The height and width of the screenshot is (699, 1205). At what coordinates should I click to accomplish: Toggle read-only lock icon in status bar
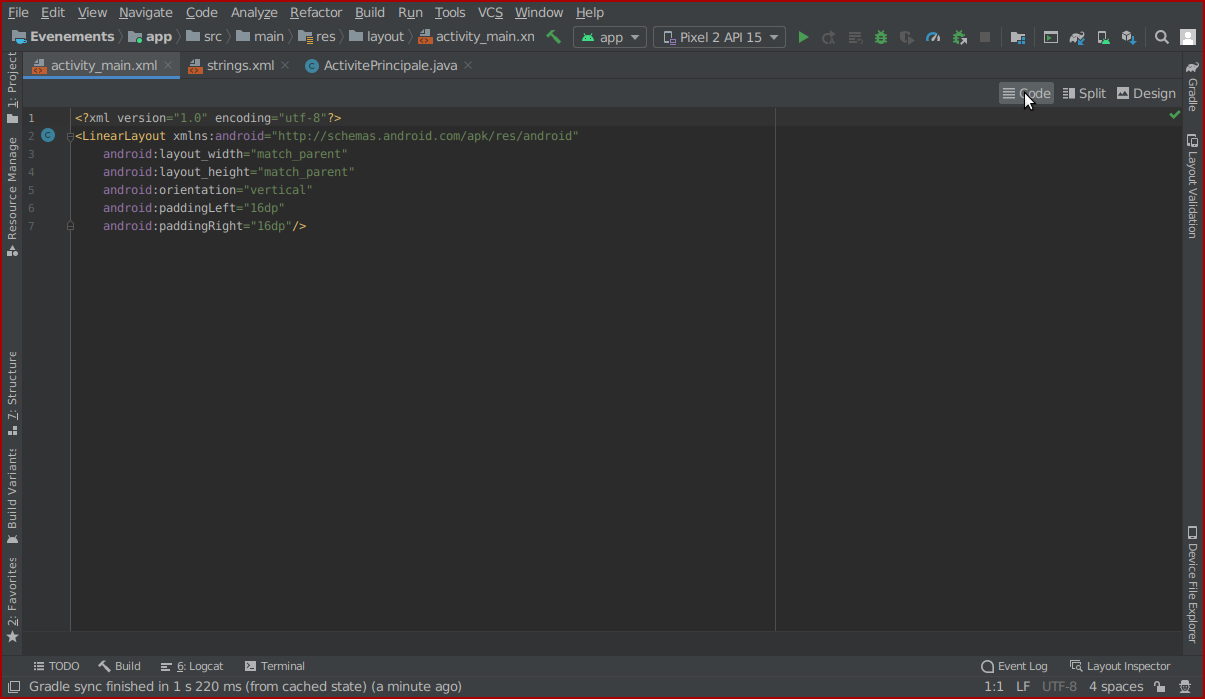[1159, 687]
